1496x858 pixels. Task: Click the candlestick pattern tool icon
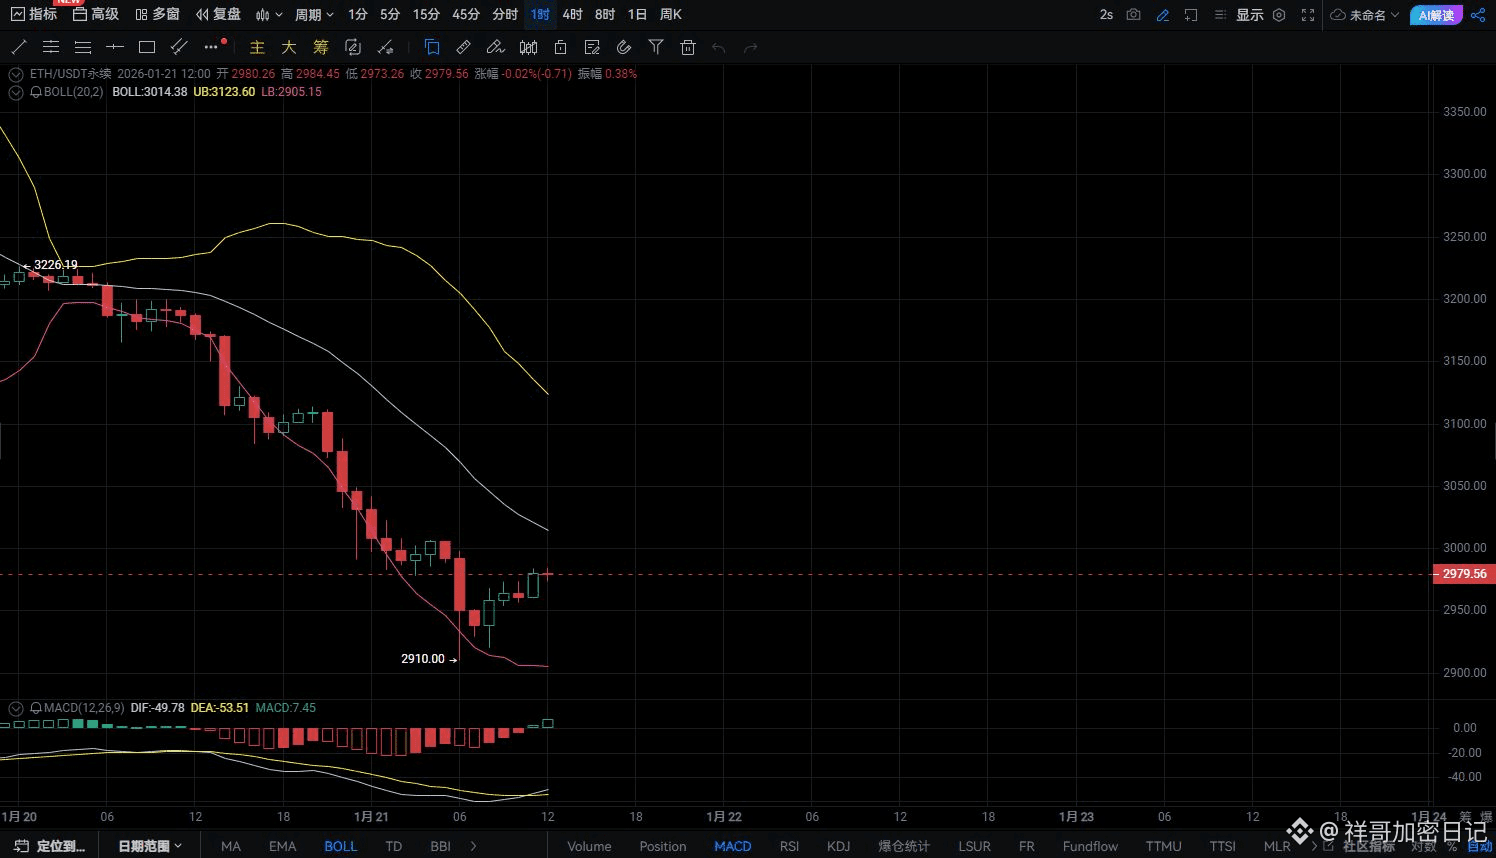(x=528, y=47)
